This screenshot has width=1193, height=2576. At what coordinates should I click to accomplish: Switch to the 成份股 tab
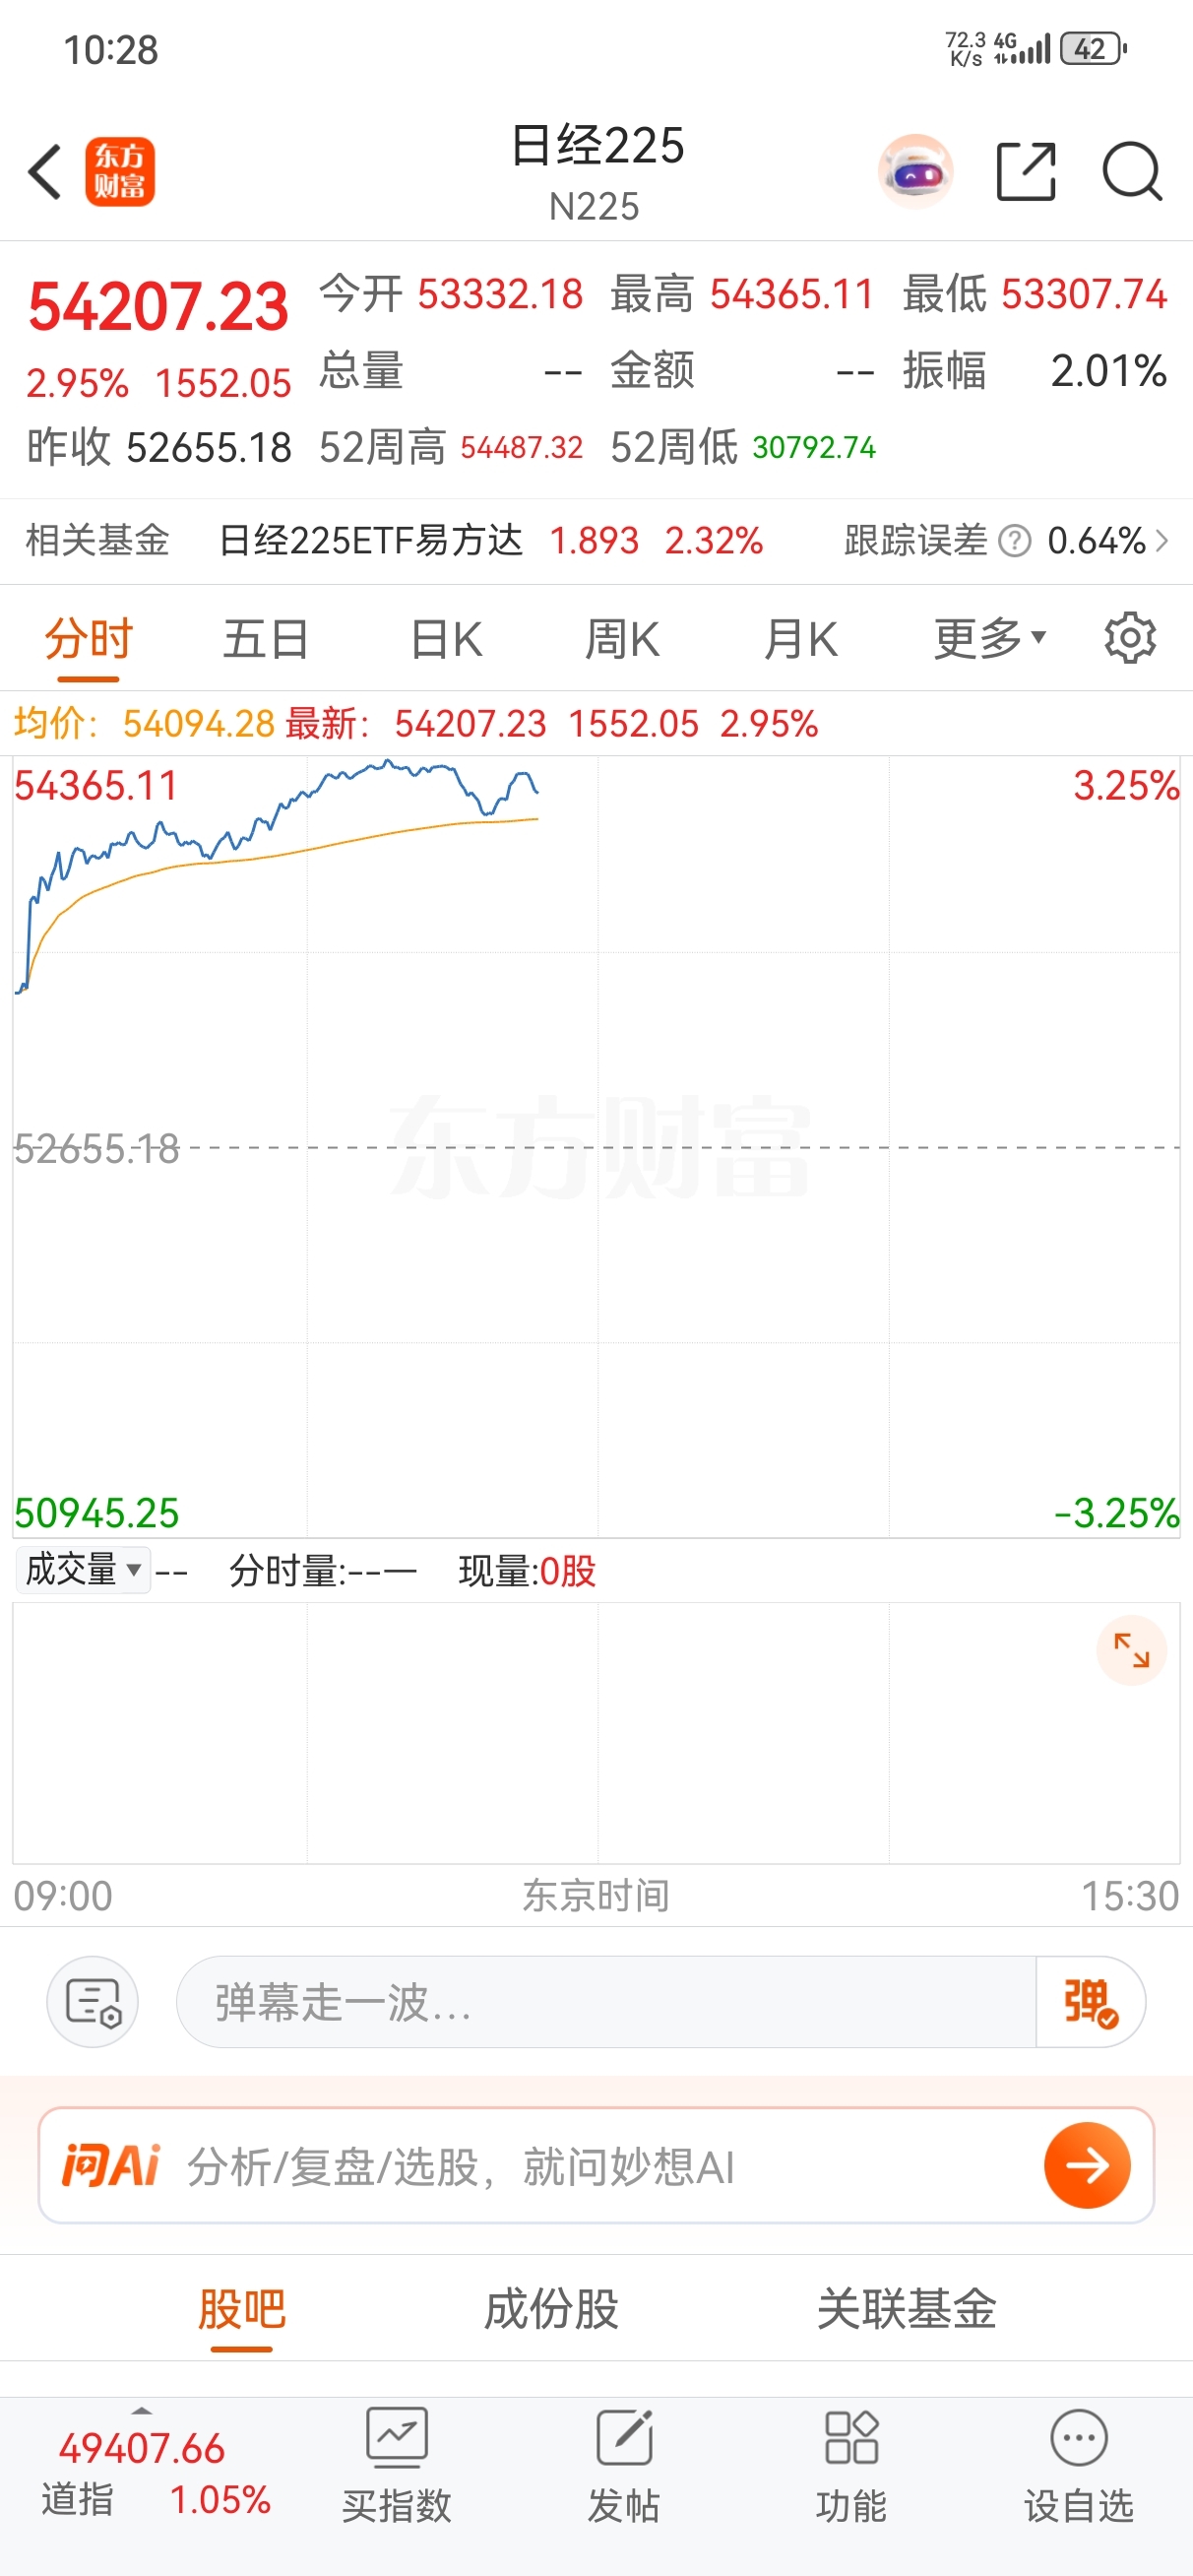click(551, 2309)
